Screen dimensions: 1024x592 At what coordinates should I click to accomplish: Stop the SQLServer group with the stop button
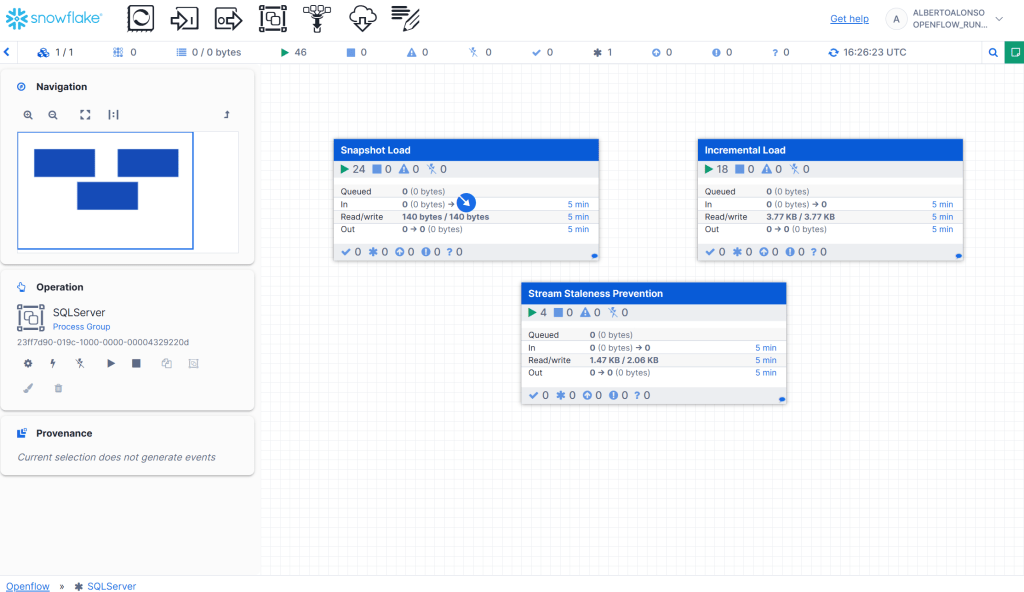pos(136,363)
